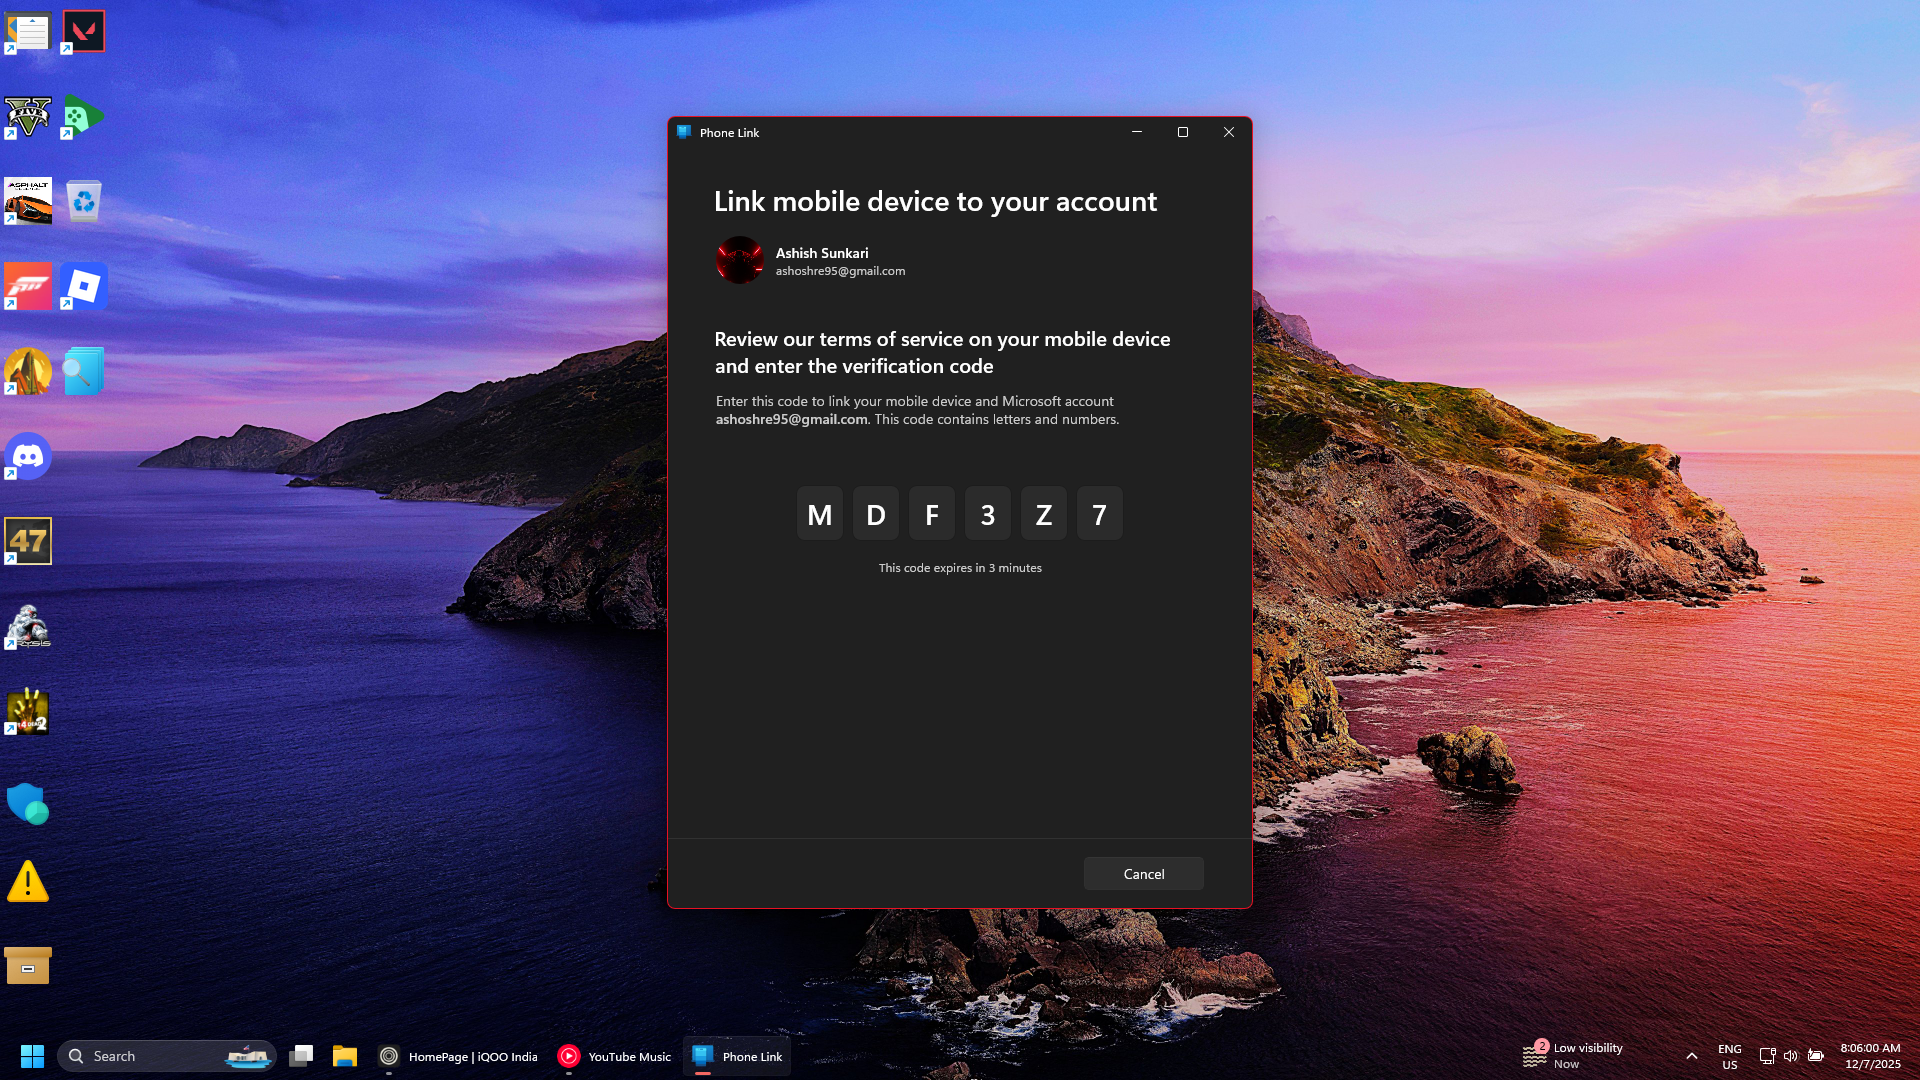Click the Cancel button in Phone Link
Viewport: 1920px width, 1080px height.
1143,874
